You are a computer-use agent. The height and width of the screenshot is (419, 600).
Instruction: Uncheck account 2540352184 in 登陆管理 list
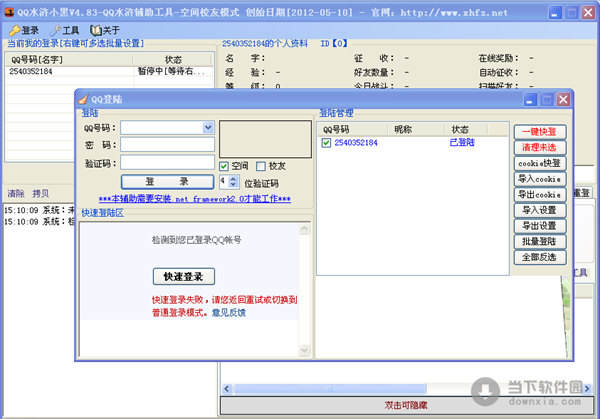point(326,143)
